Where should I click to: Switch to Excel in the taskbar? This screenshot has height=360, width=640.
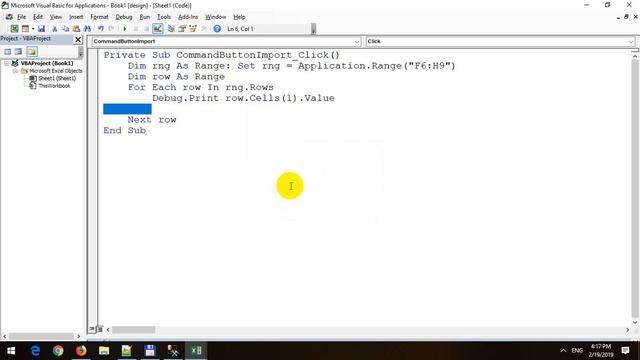(x=196, y=351)
